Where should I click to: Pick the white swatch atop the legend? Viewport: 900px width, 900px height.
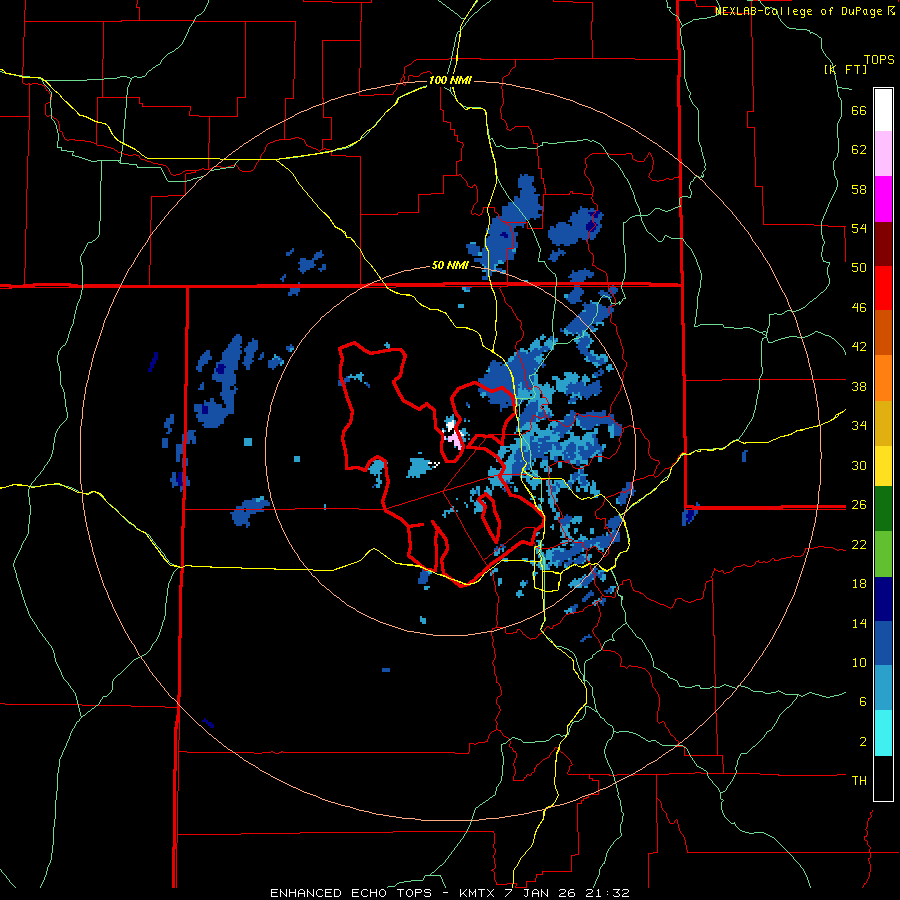883,110
